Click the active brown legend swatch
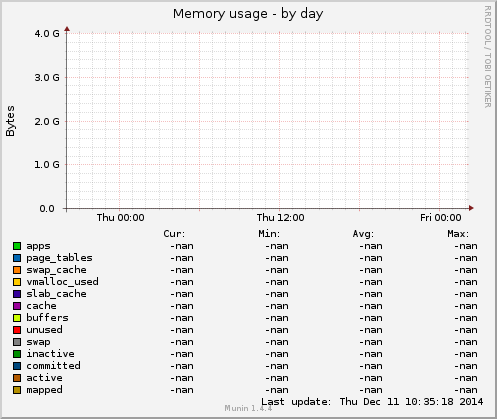The image size is (497, 419). [x=17, y=378]
